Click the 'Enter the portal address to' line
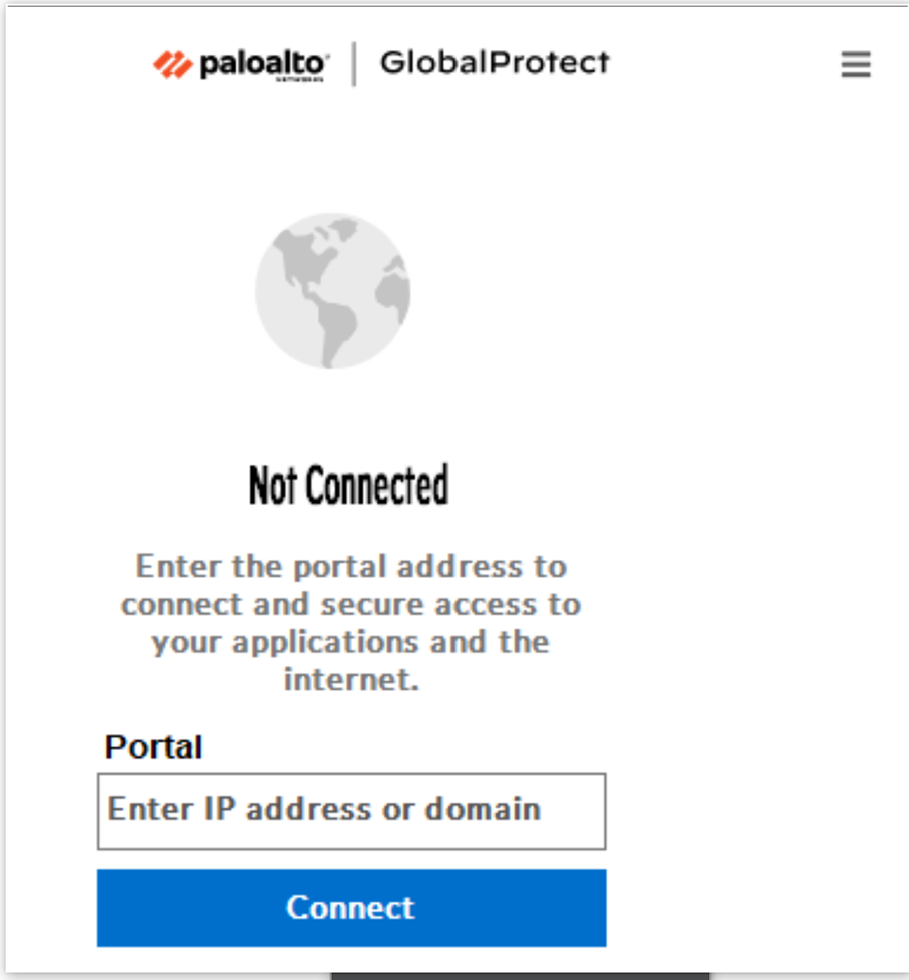This screenshot has height=980, width=909. pos(351,566)
